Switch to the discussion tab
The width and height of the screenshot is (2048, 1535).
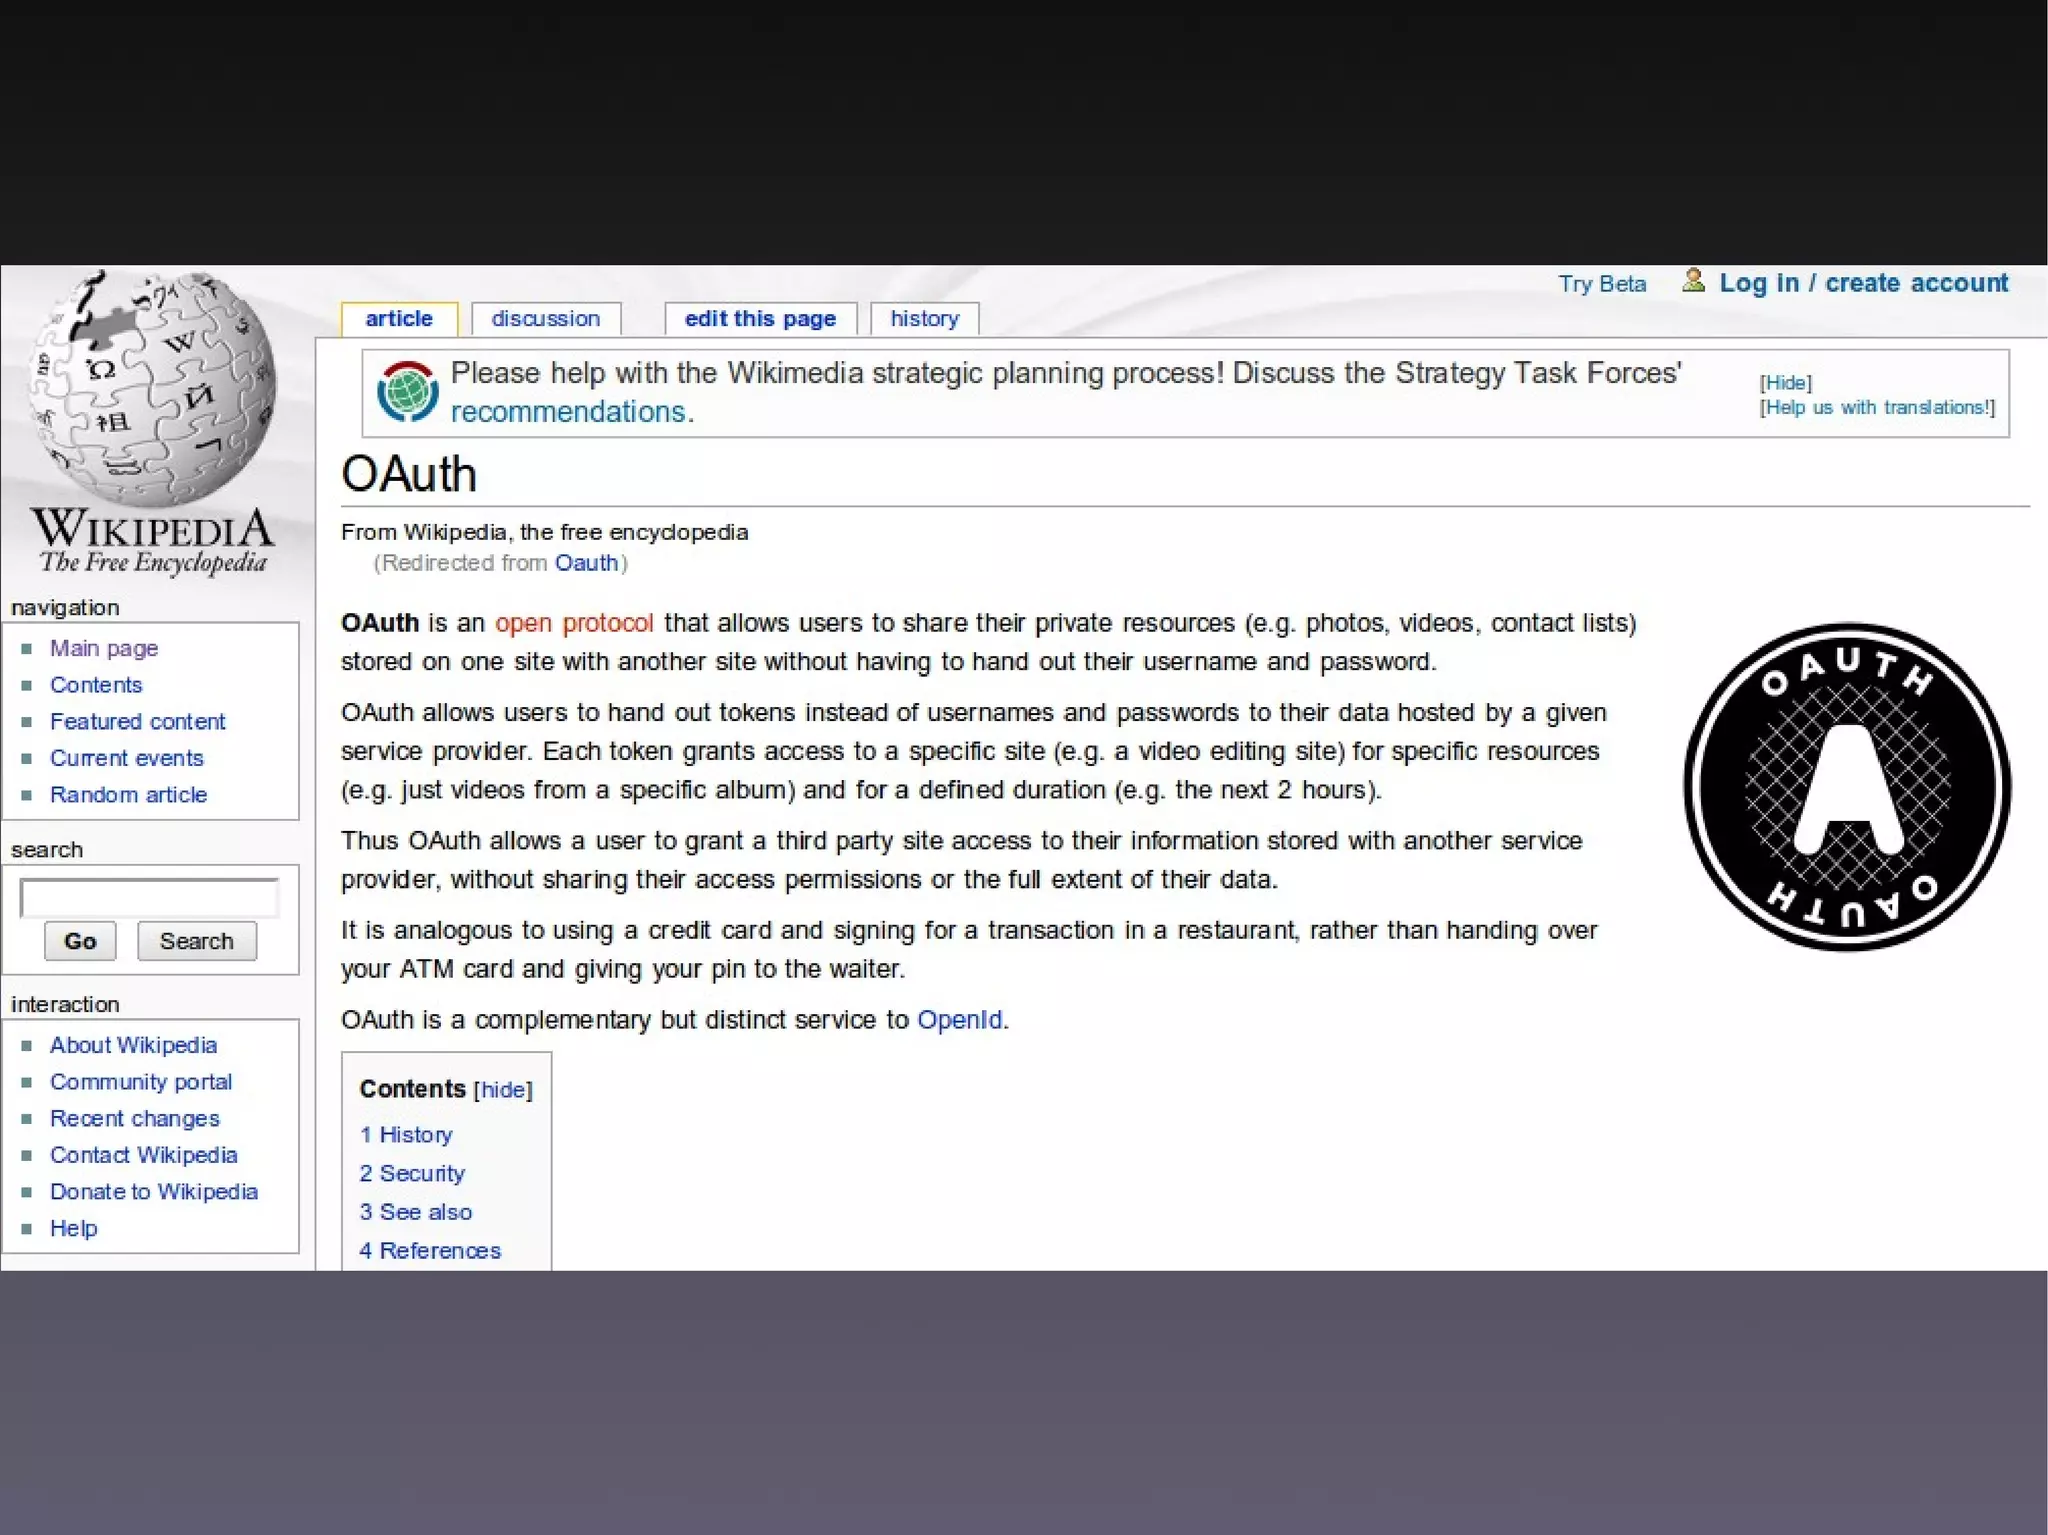coord(545,319)
